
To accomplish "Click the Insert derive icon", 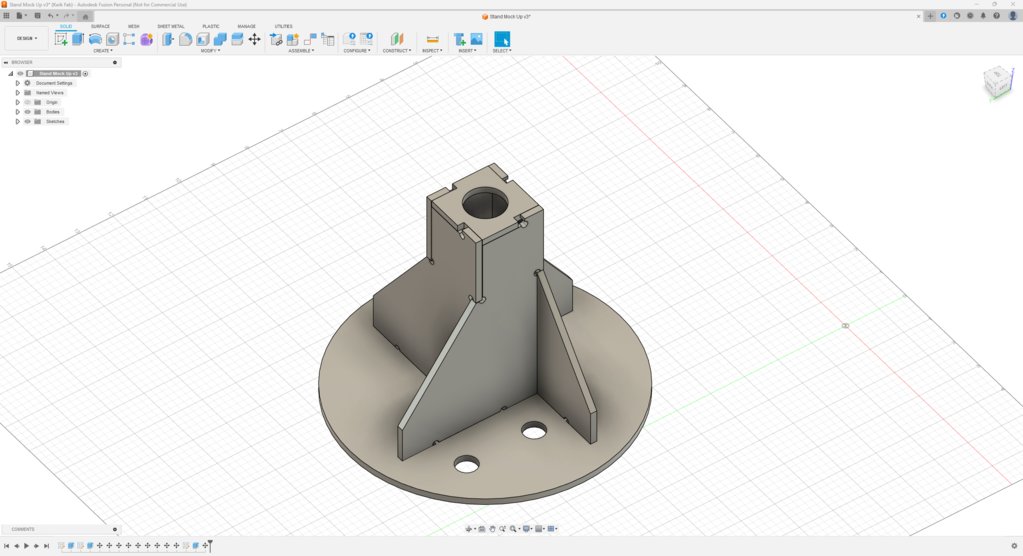I will click(x=459, y=39).
